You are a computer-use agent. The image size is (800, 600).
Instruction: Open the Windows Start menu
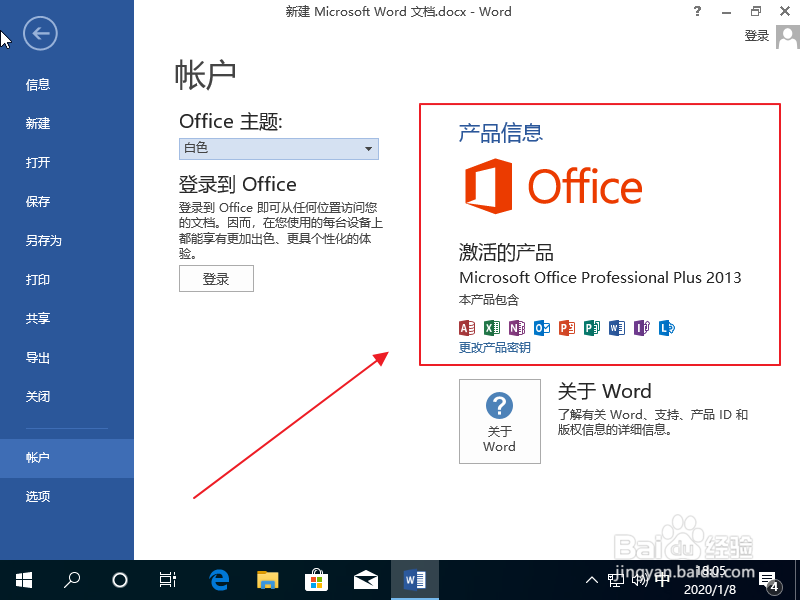[24, 580]
